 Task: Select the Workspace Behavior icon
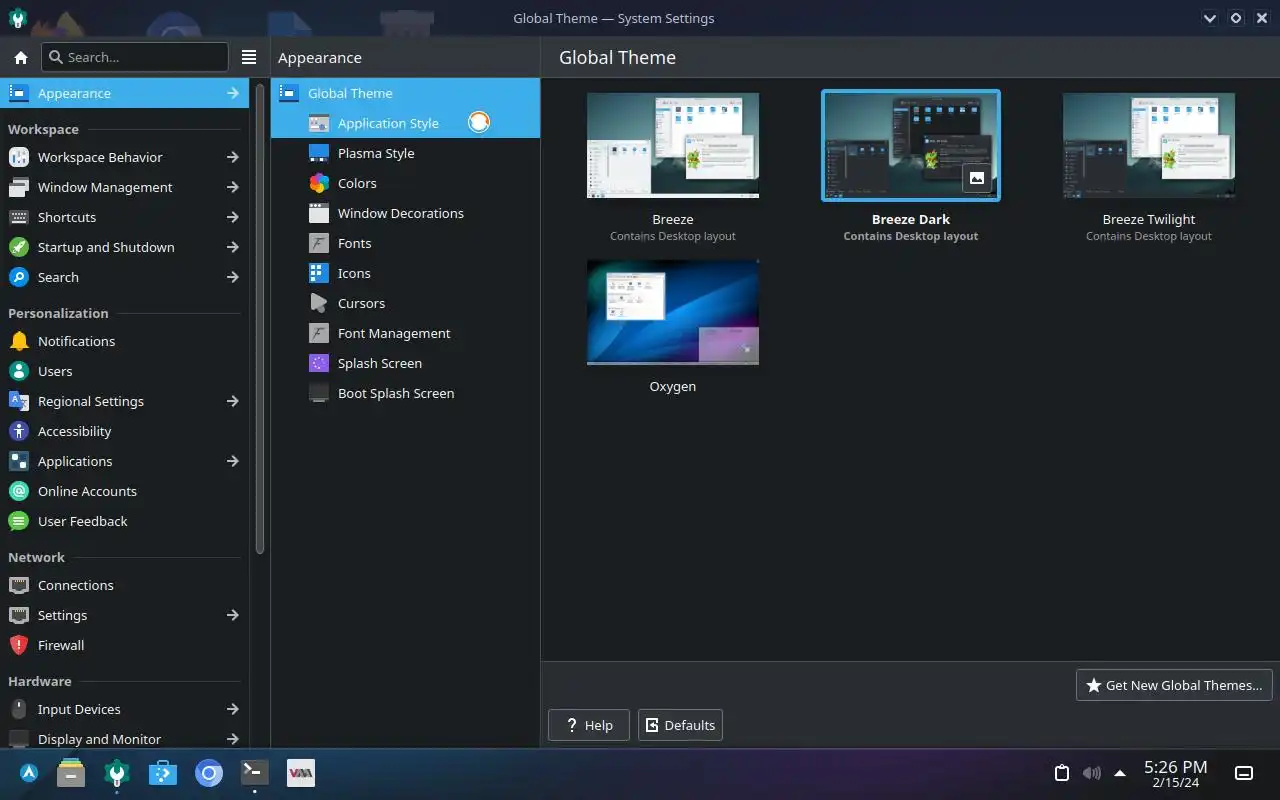[x=19, y=157]
